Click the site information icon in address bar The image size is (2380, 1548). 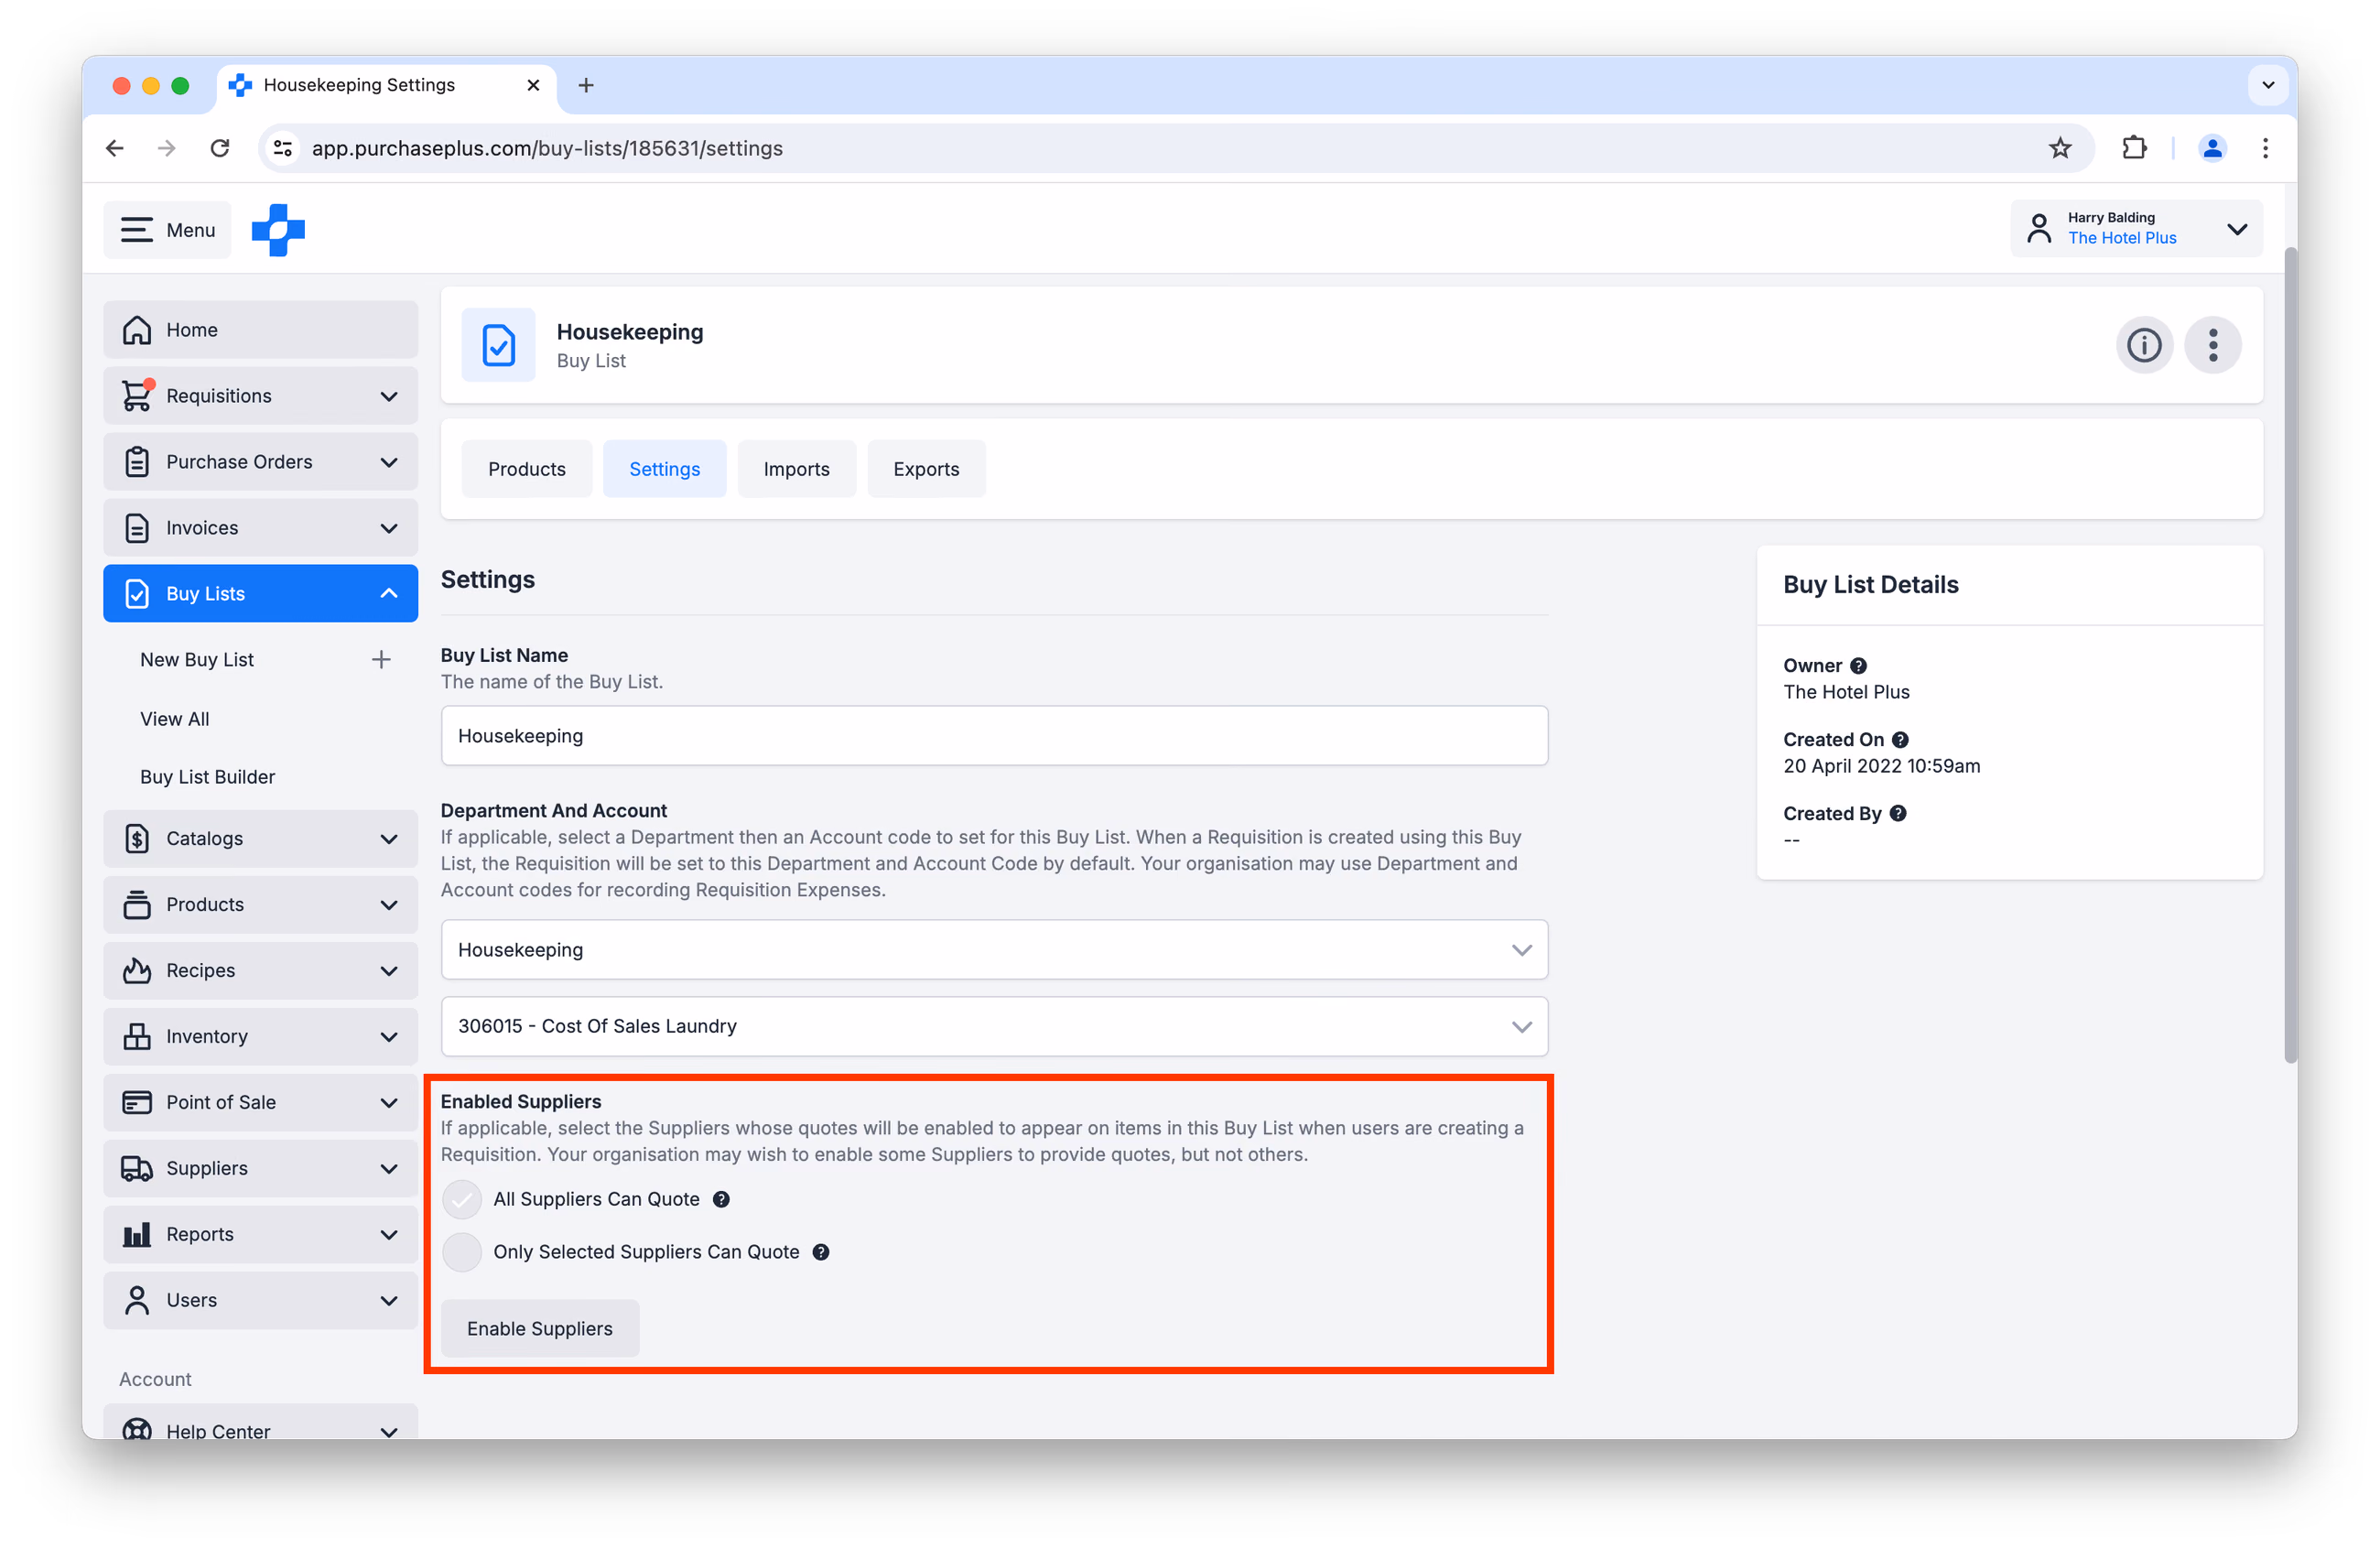point(283,148)
